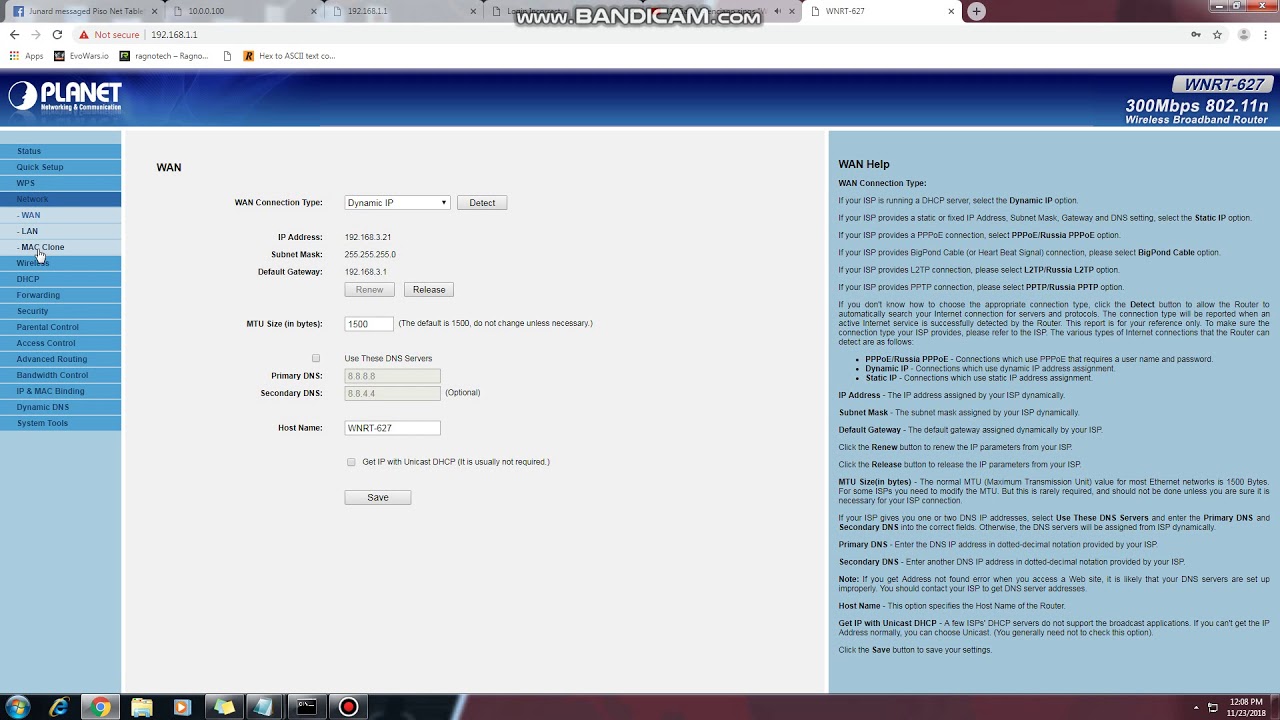Open the Command Prompt taskbar icon
The image size is (1280, 720).
click(306, 707)
